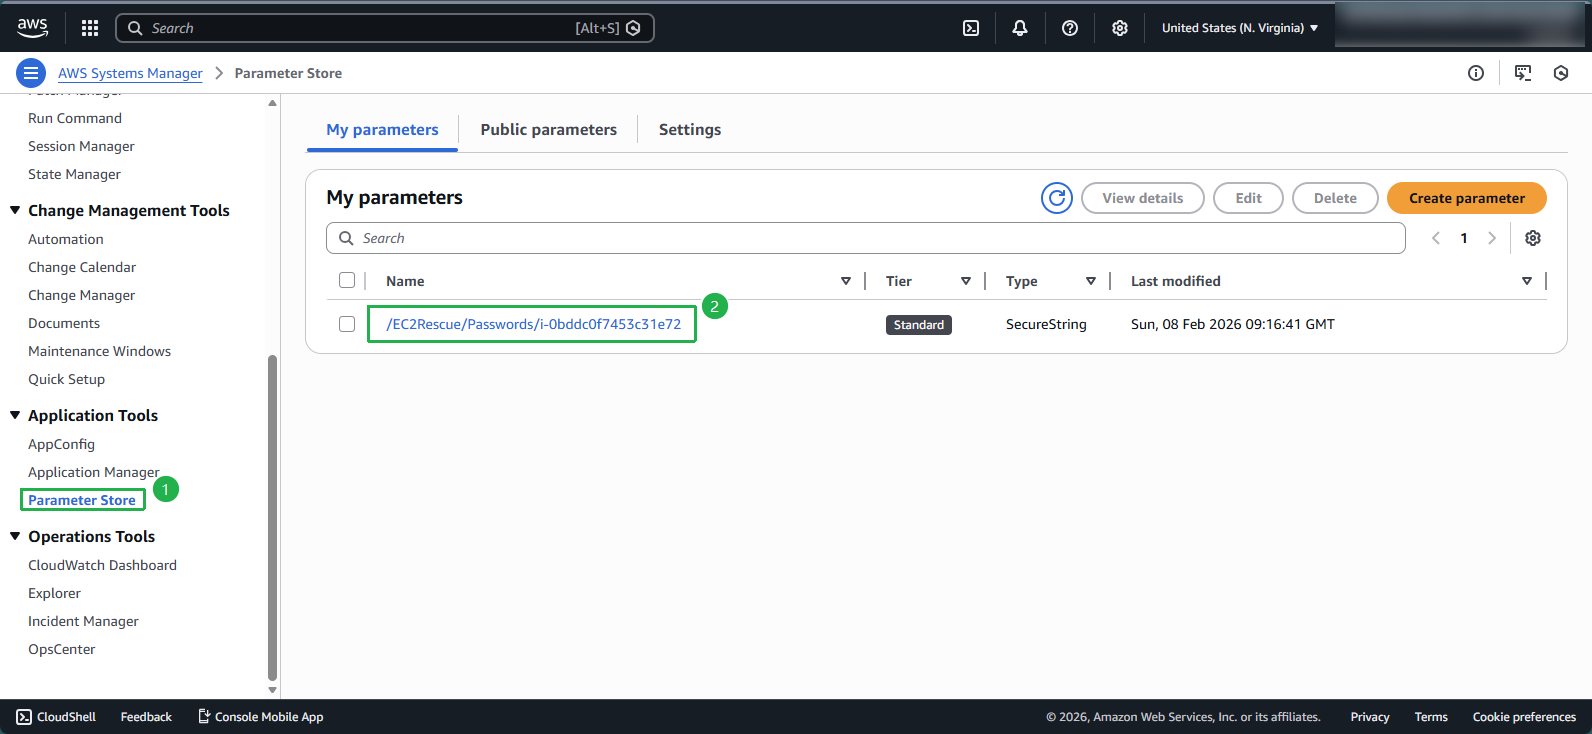Open State Manager in sidebar

click(74, 174)
